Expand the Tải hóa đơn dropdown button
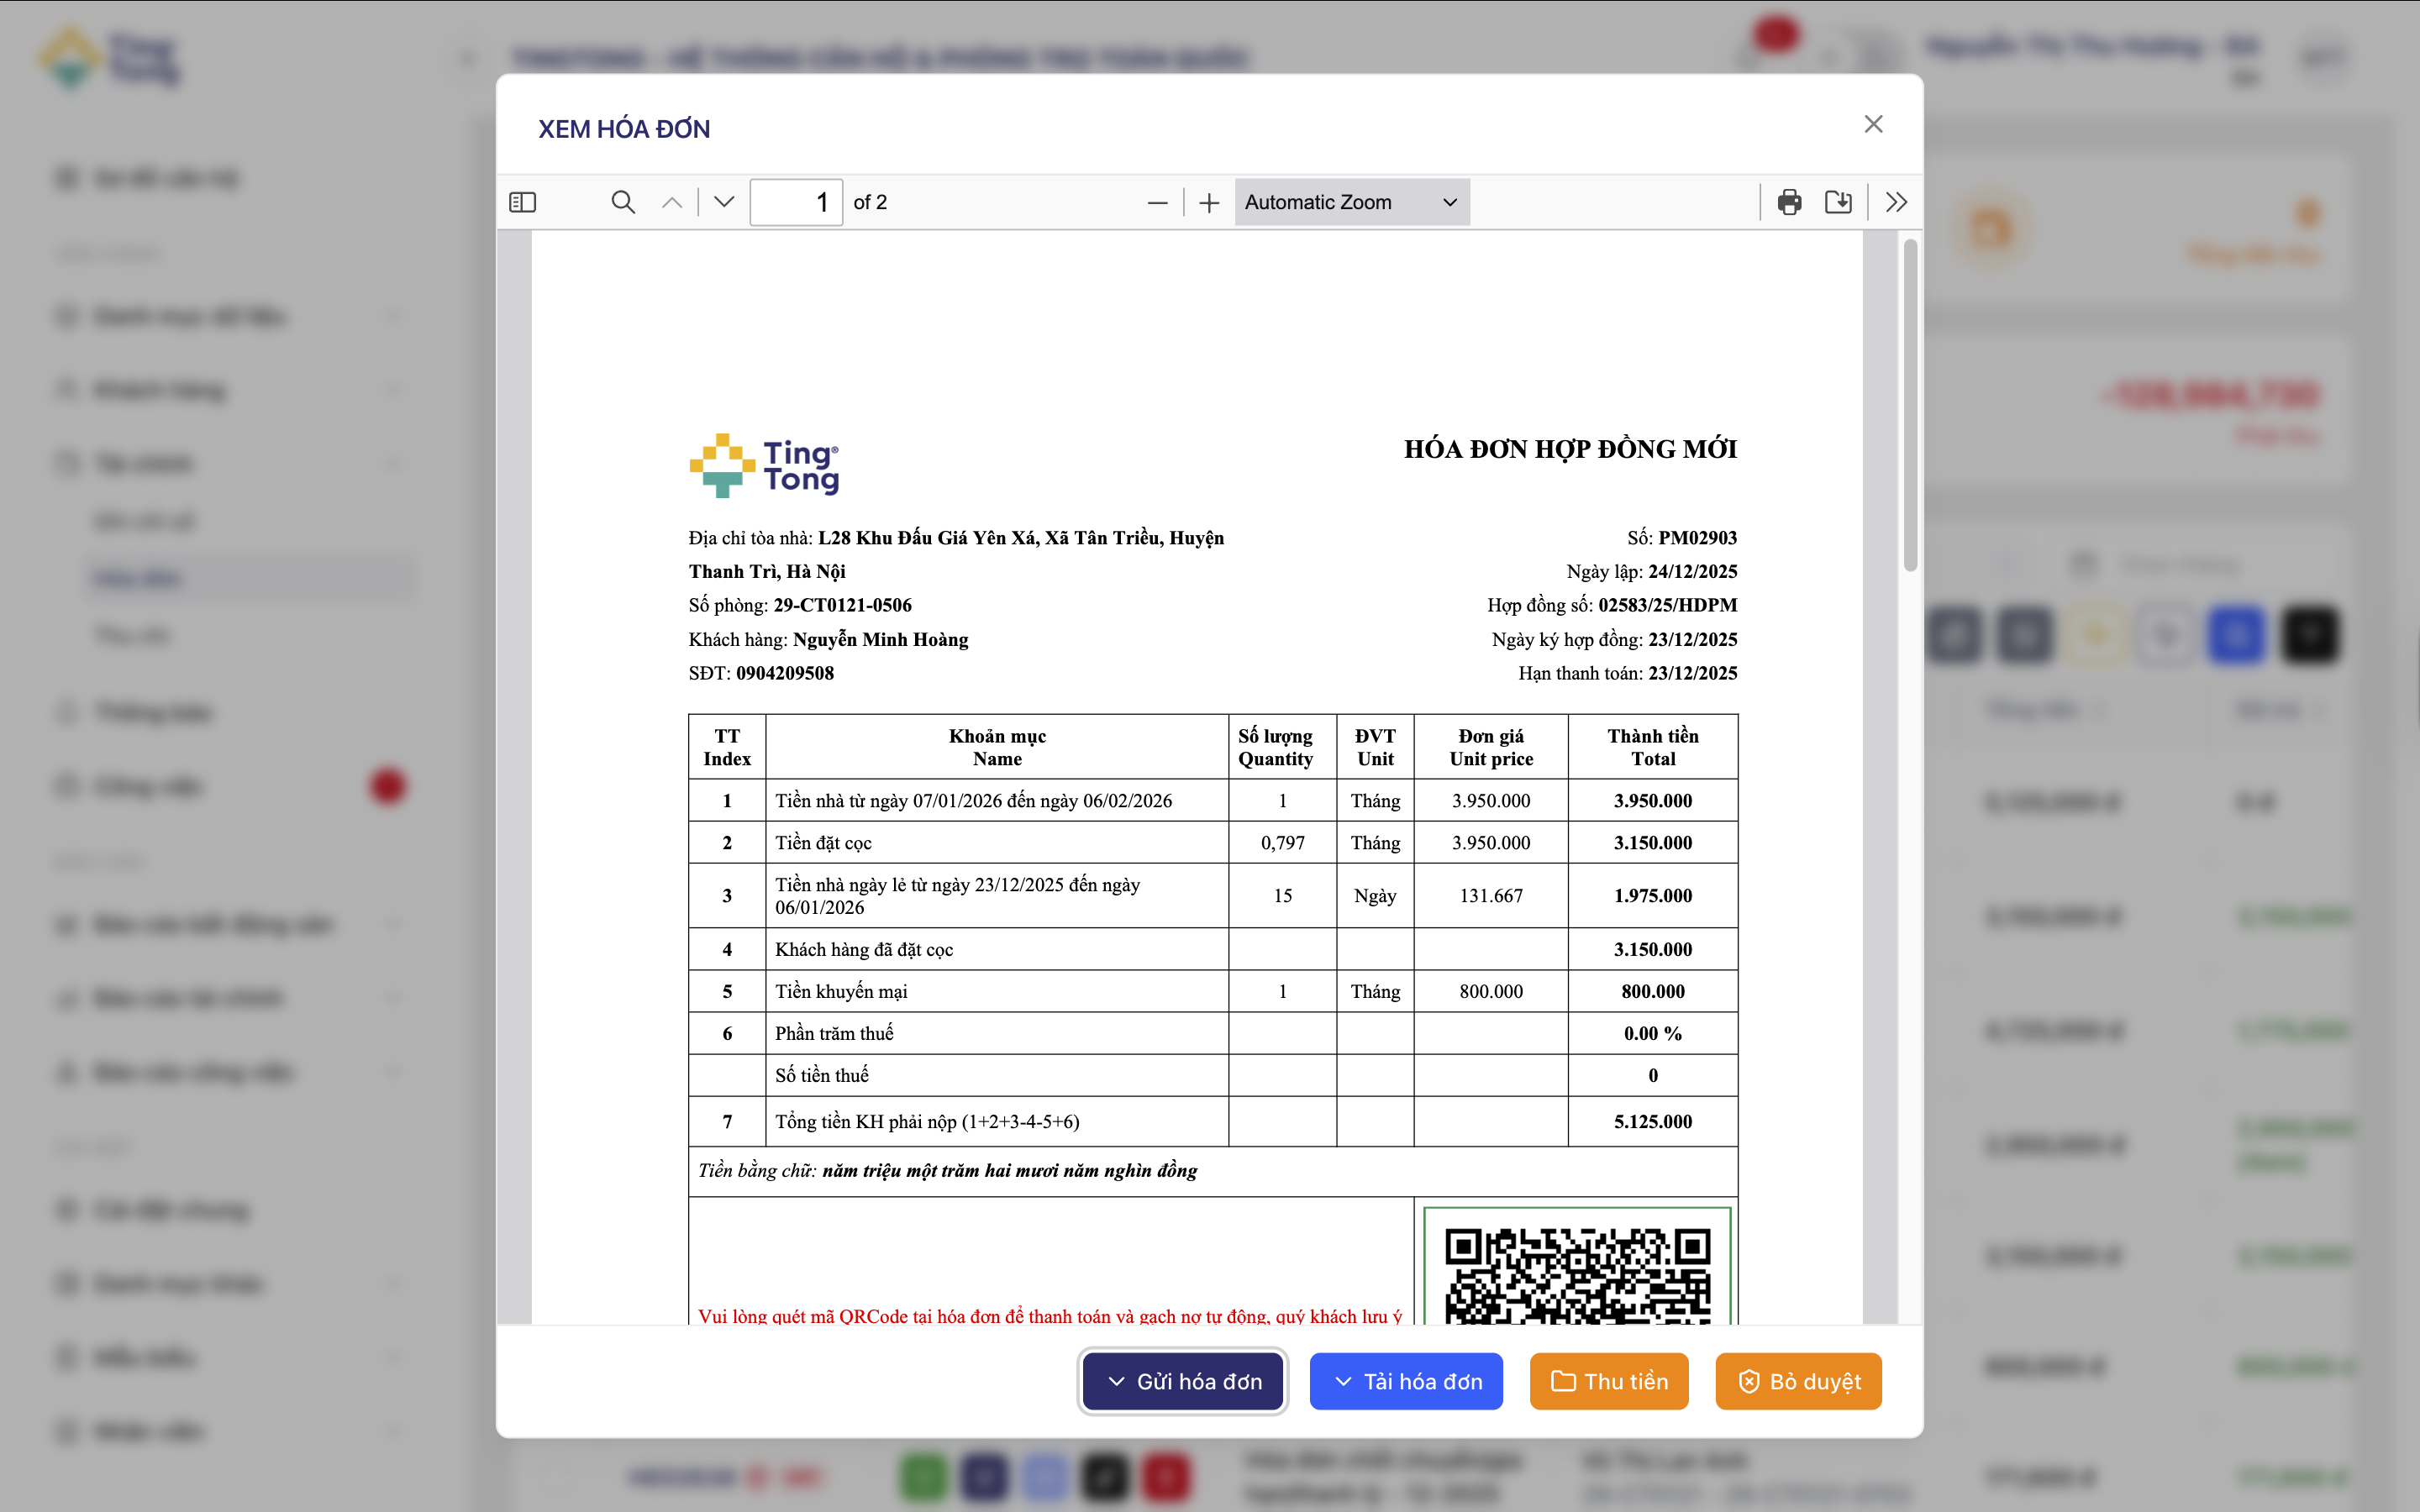This screenshot has height=1512, width=2420. [1405, 1381]
